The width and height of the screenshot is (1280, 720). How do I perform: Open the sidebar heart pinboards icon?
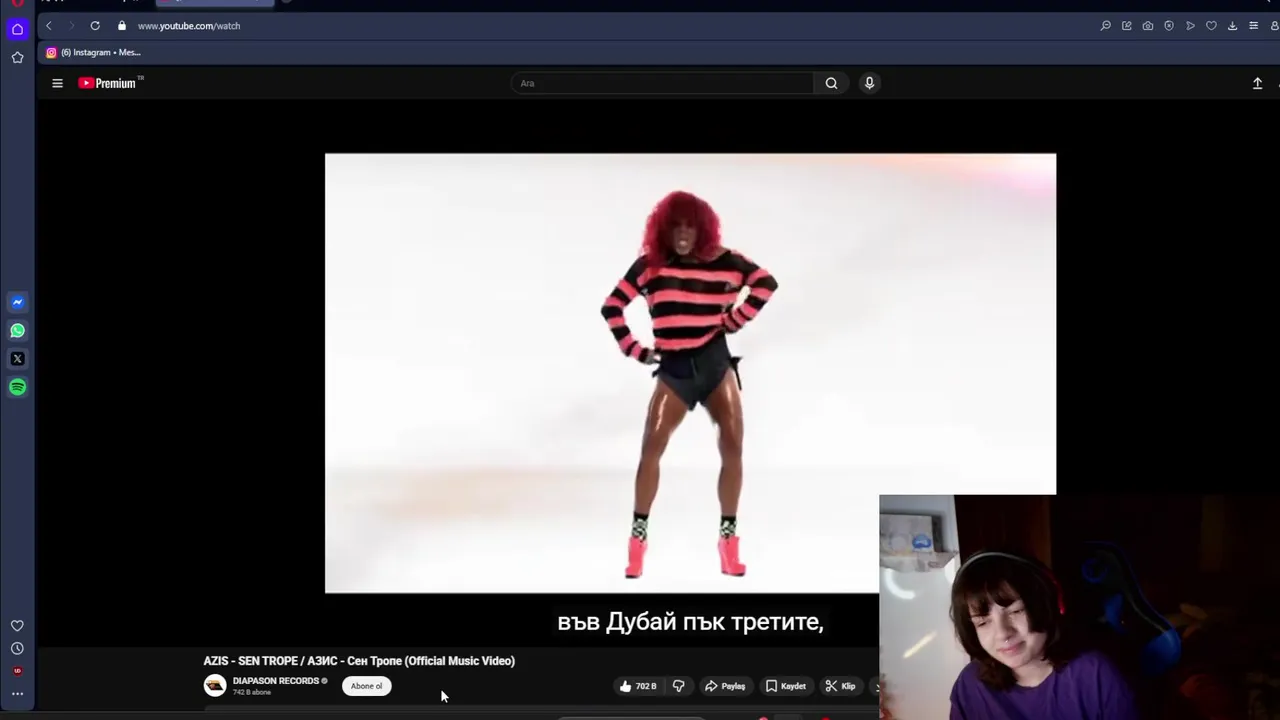(17, 626)
